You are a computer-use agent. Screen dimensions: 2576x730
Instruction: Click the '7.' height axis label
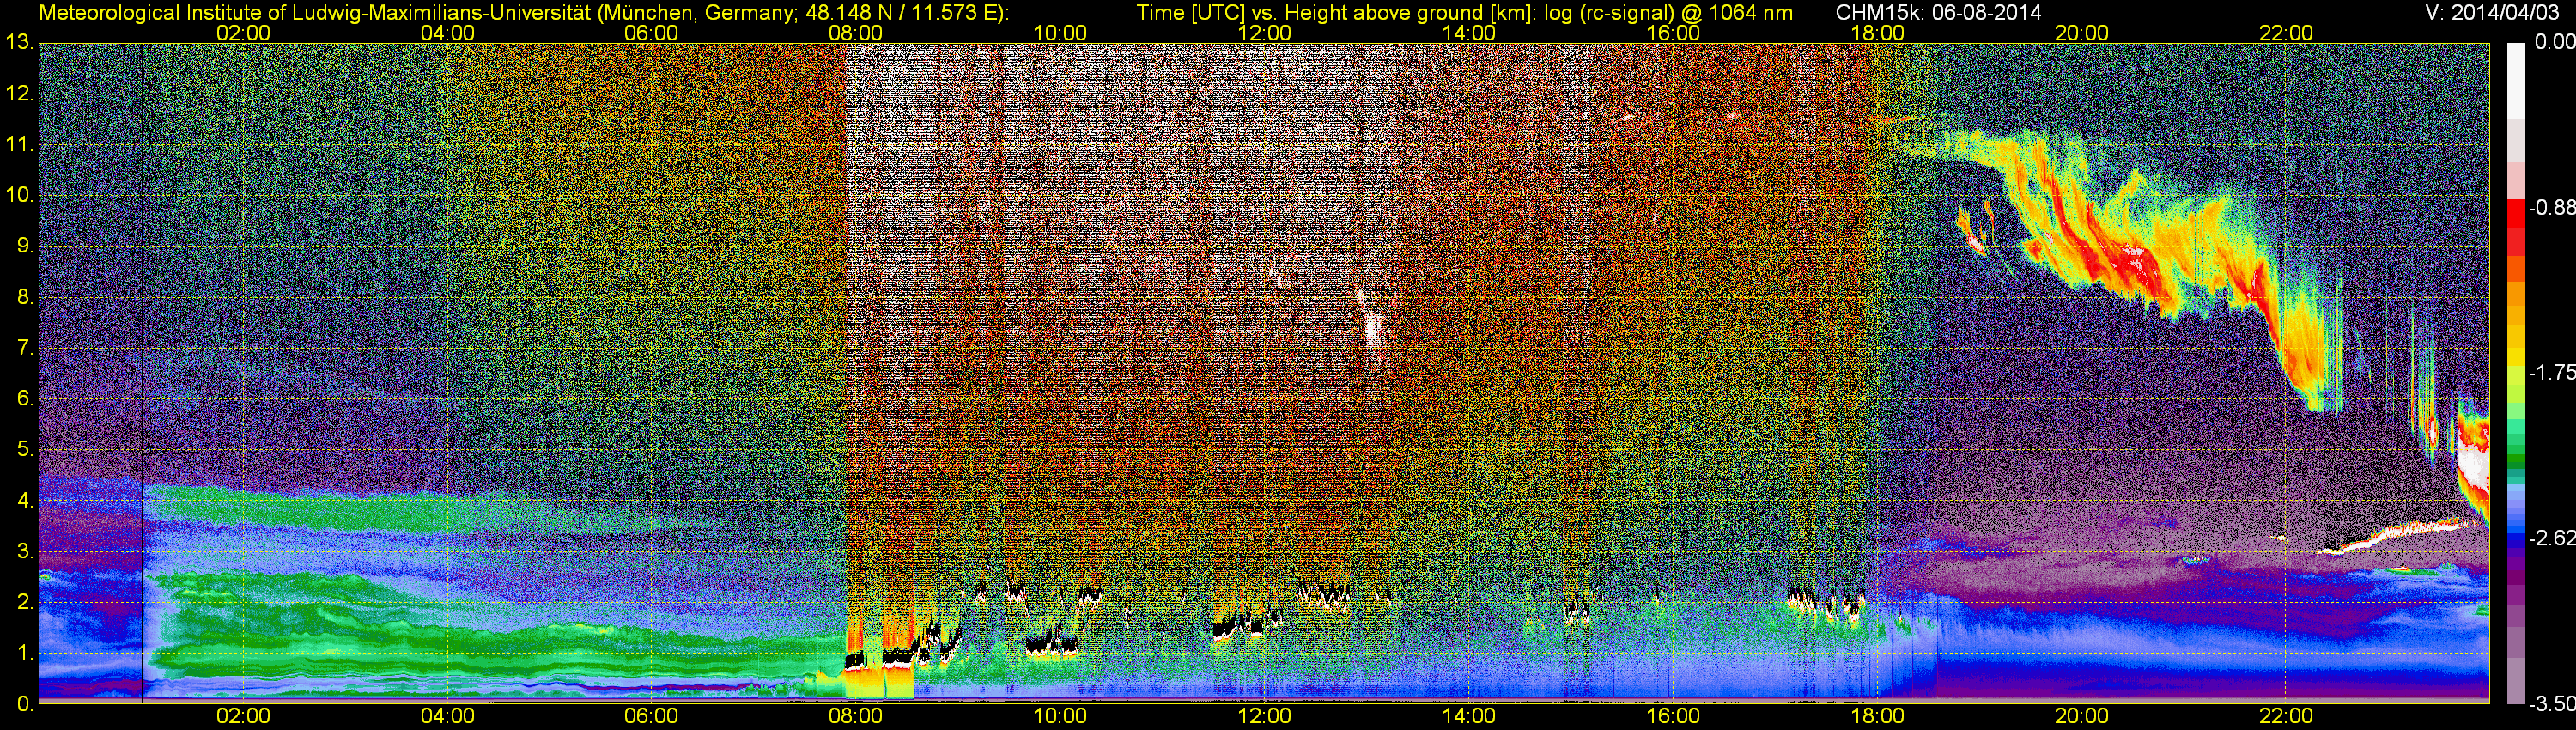(x=24, y=348)
